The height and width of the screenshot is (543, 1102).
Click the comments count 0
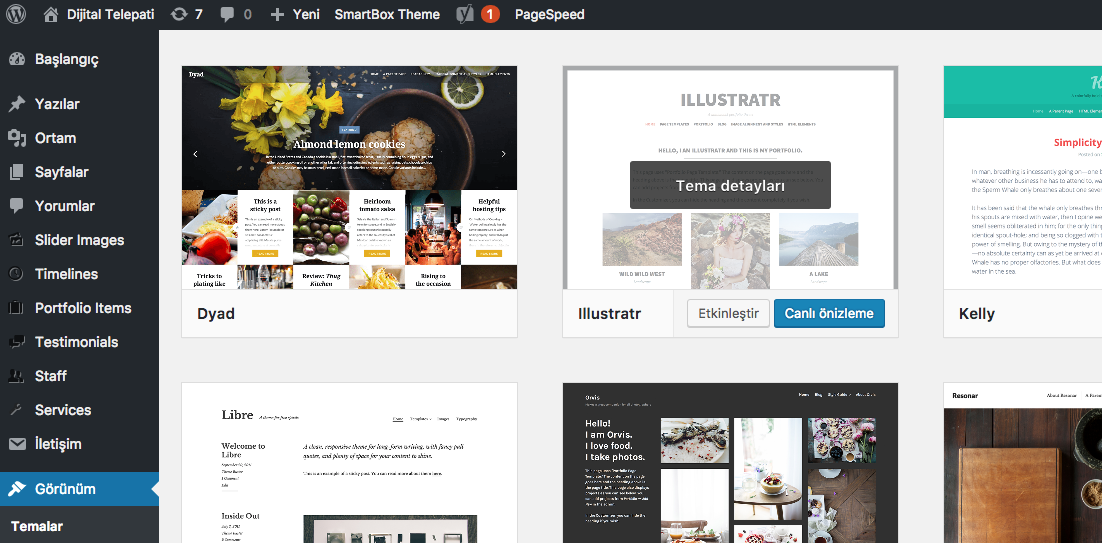[x=247, y=14]
